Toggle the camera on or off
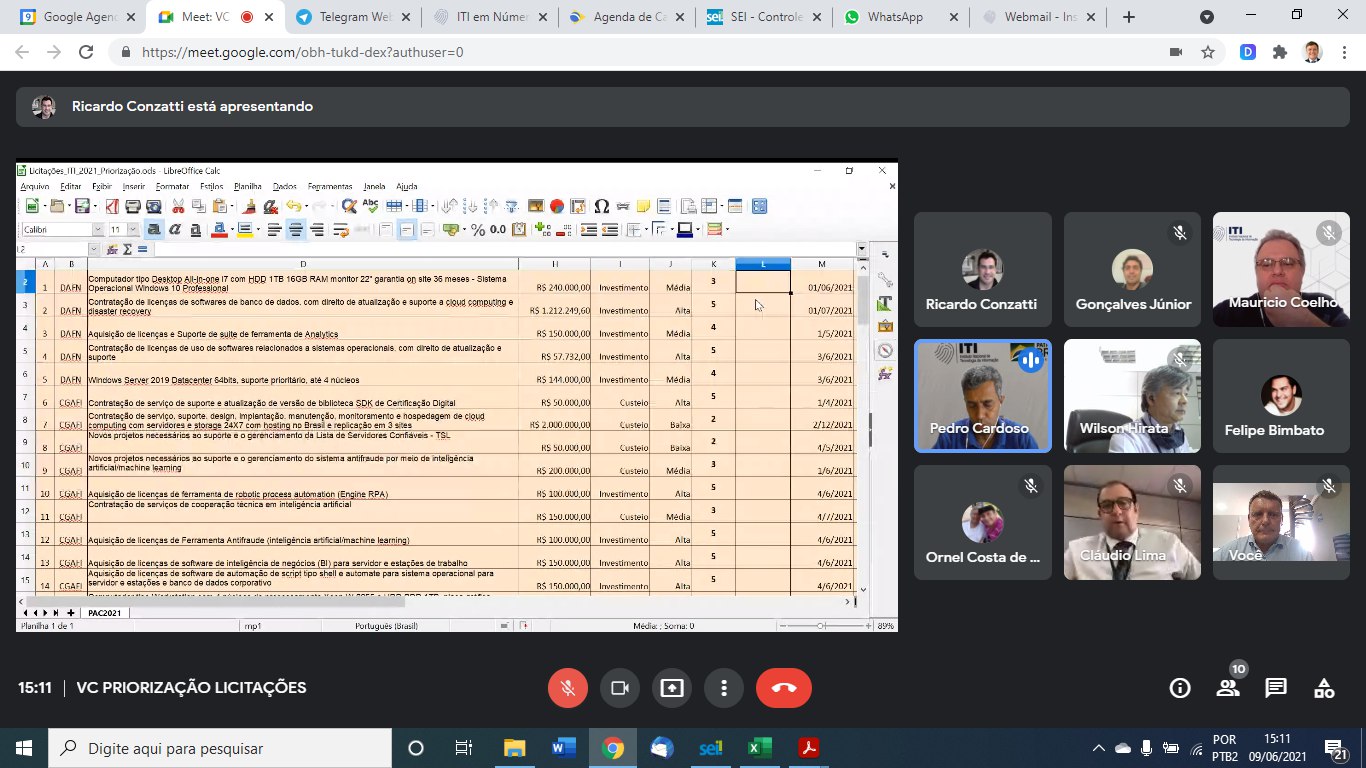1366x768 pixels. (x=619, y=688)
